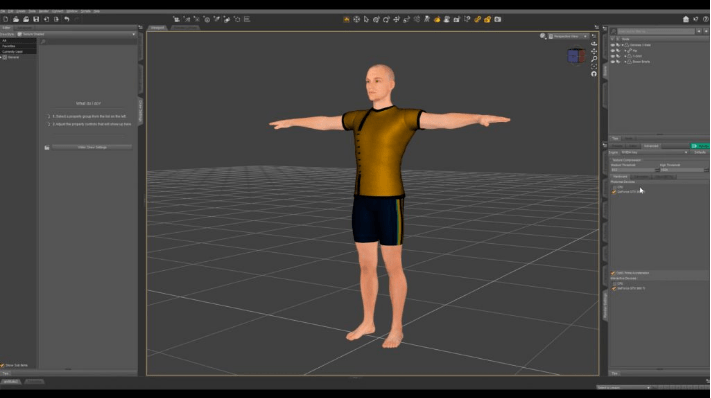Open the DrawStyle Texture Shaded dropdown
Viewport: 711px width, 398px height.
pos(76,34)
